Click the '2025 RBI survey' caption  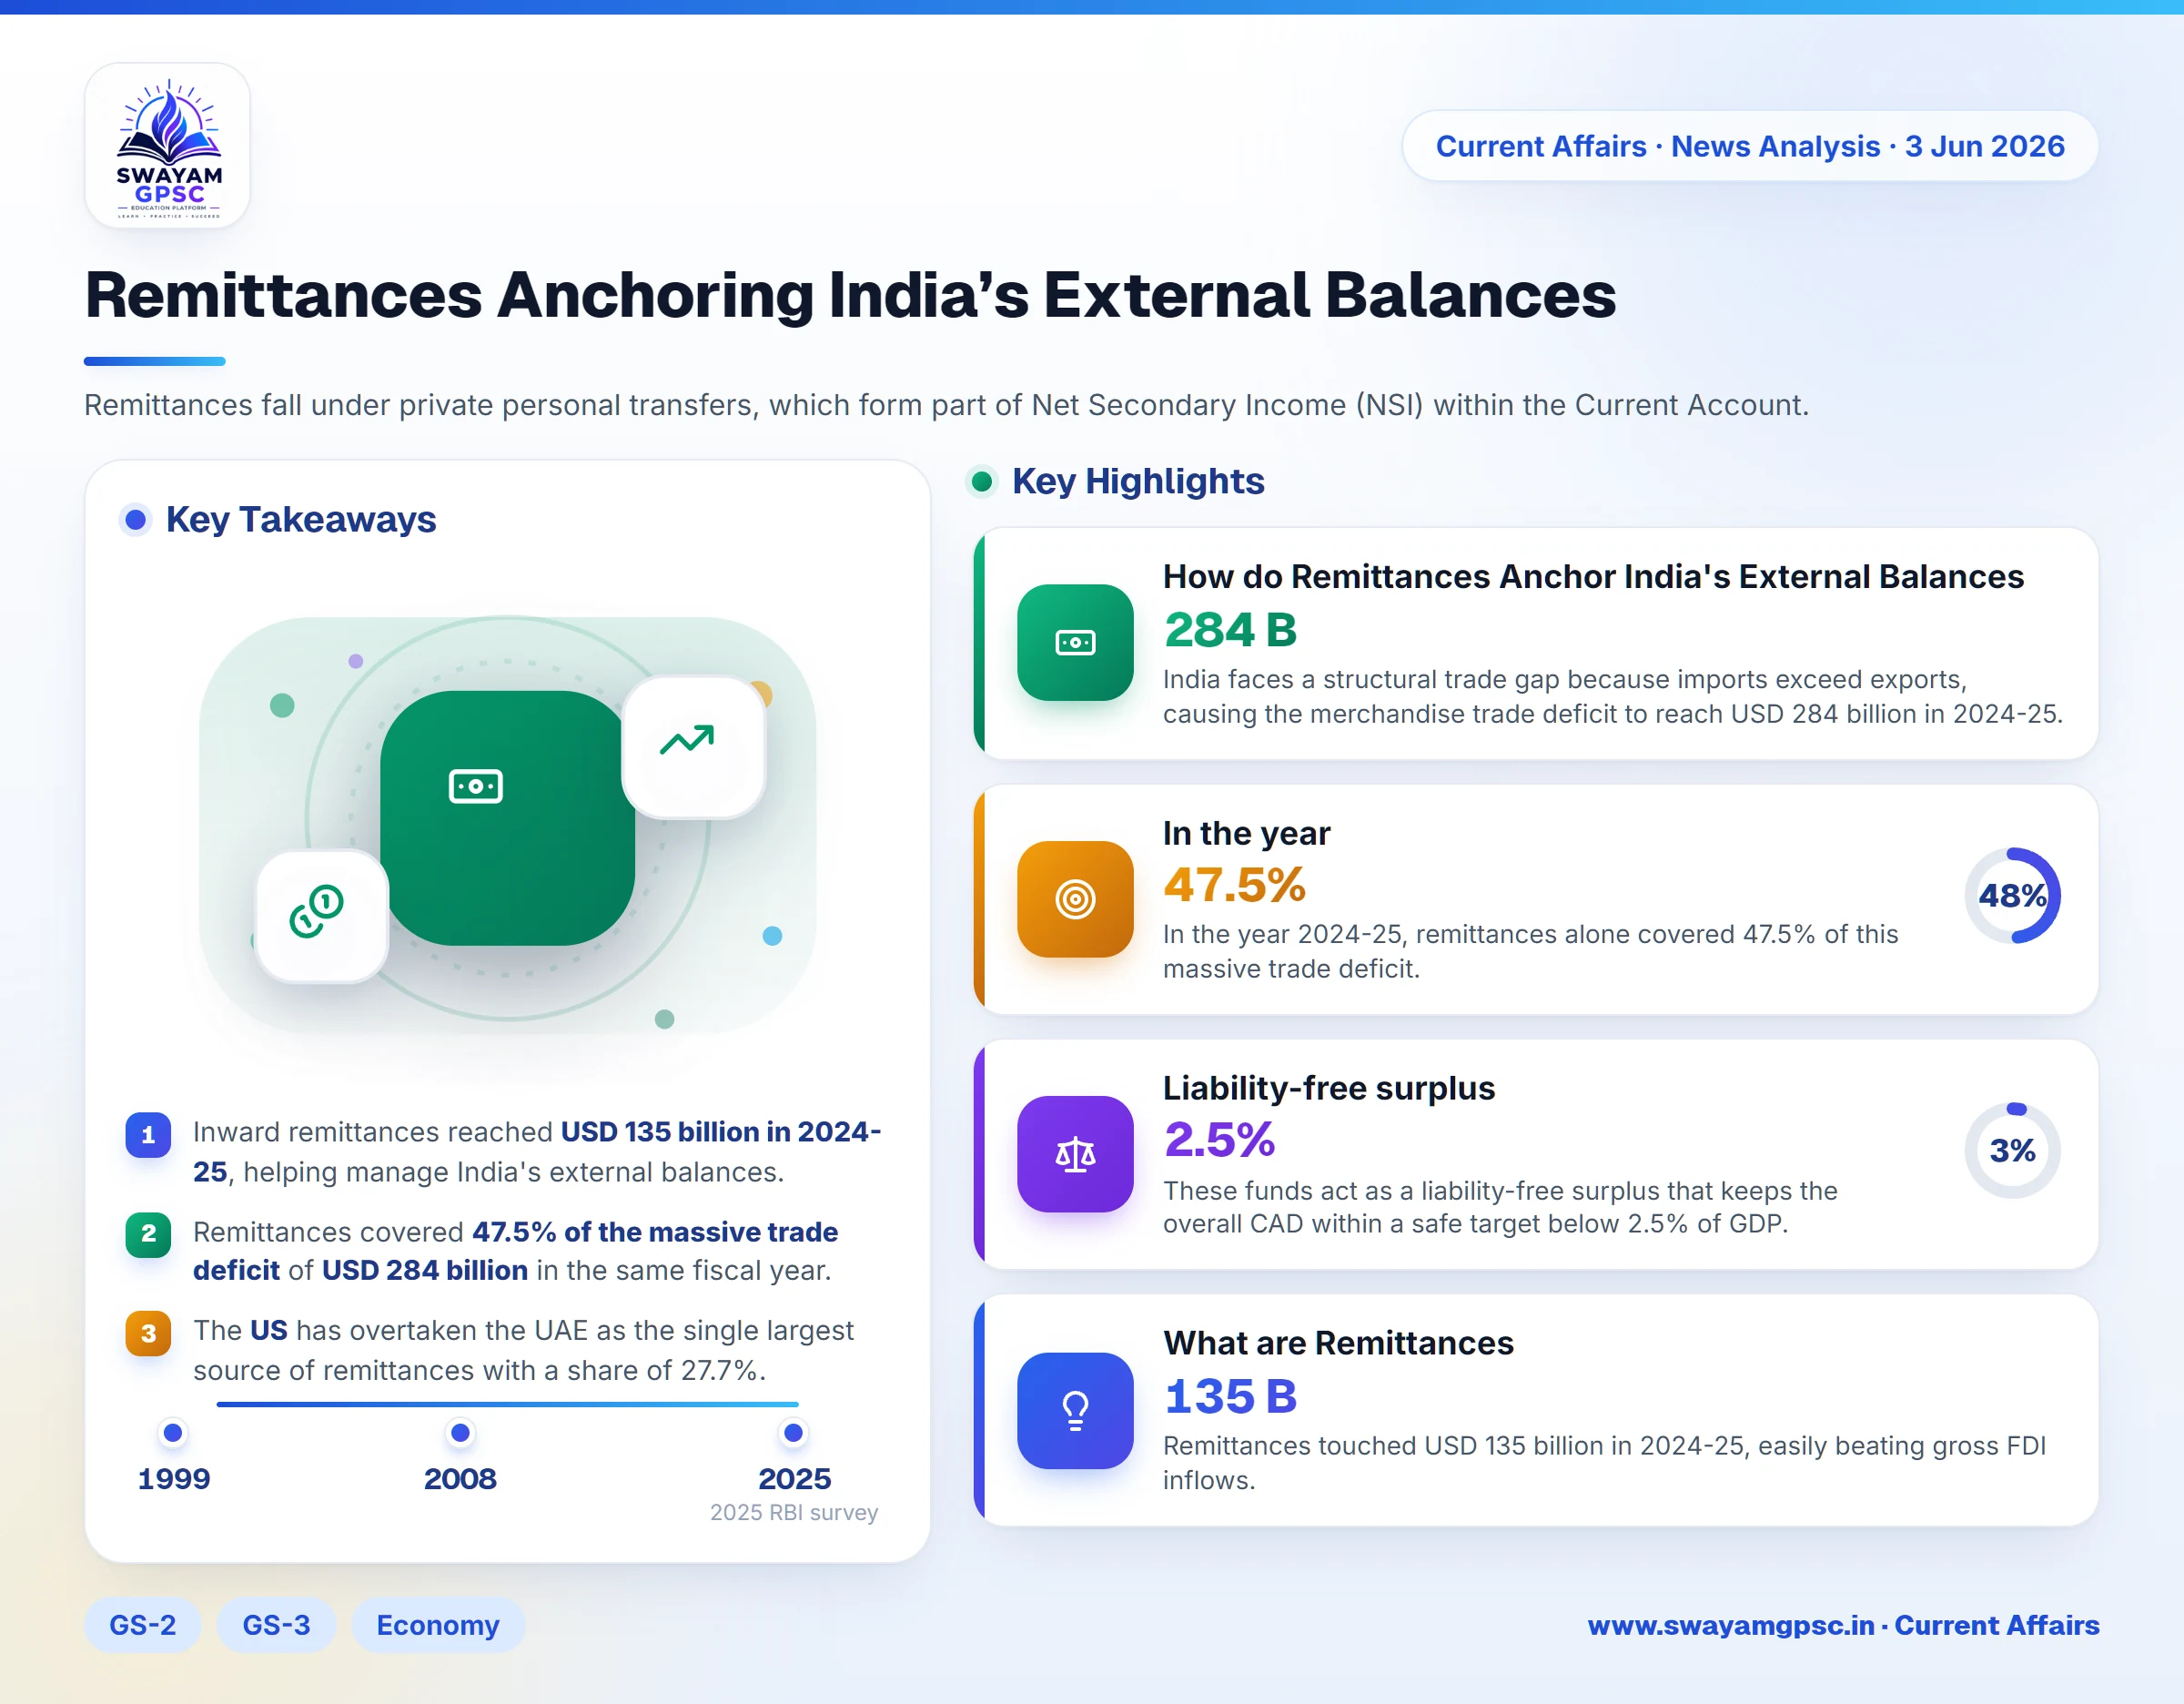tap(794, 1512)
